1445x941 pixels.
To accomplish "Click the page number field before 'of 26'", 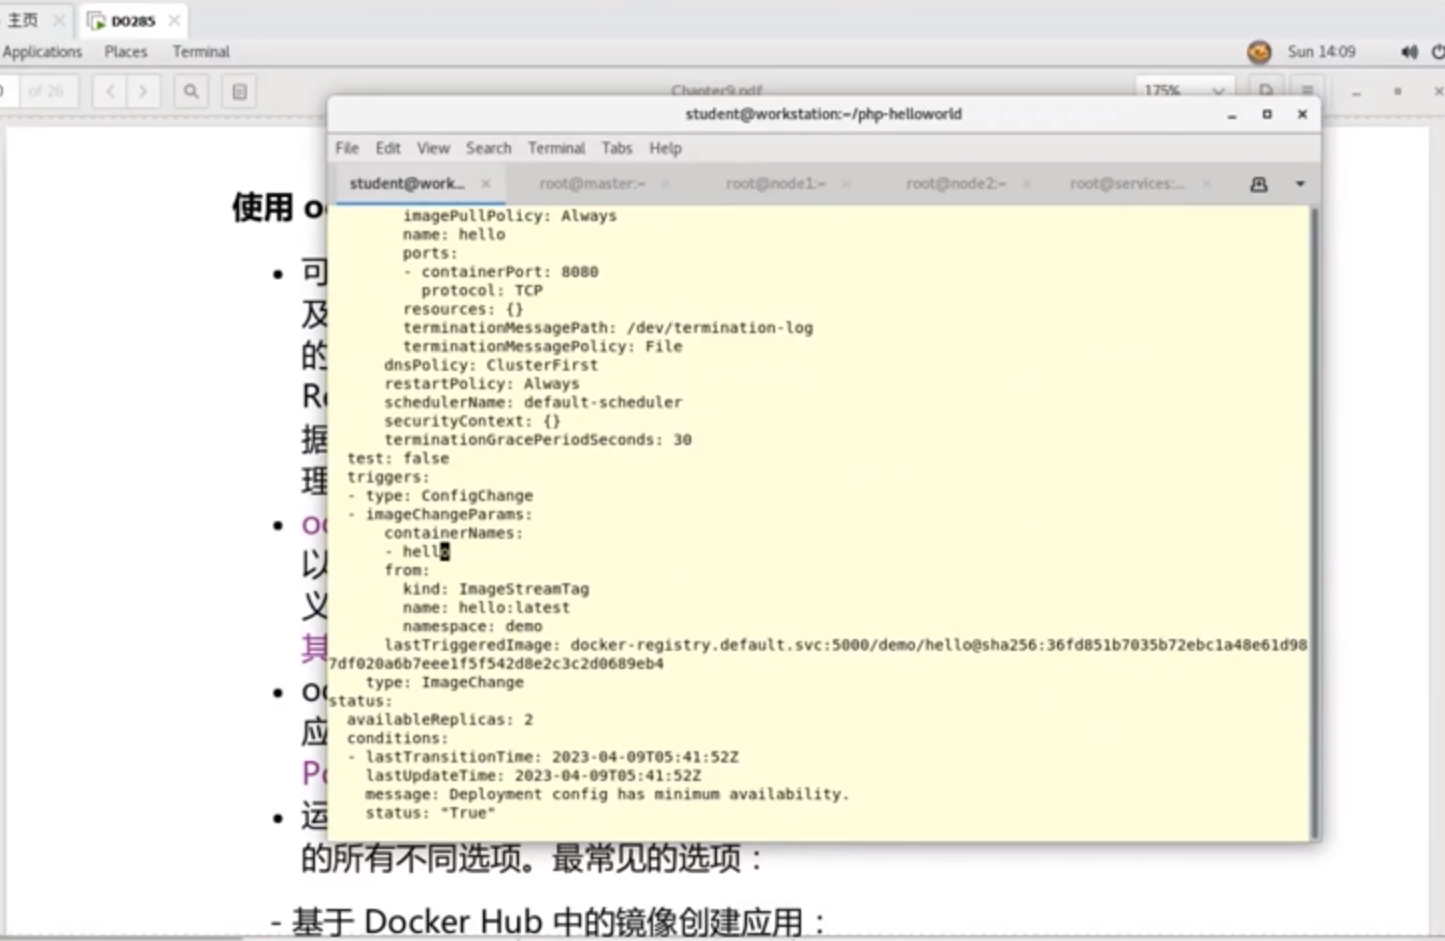I will [x=9, y=91].
